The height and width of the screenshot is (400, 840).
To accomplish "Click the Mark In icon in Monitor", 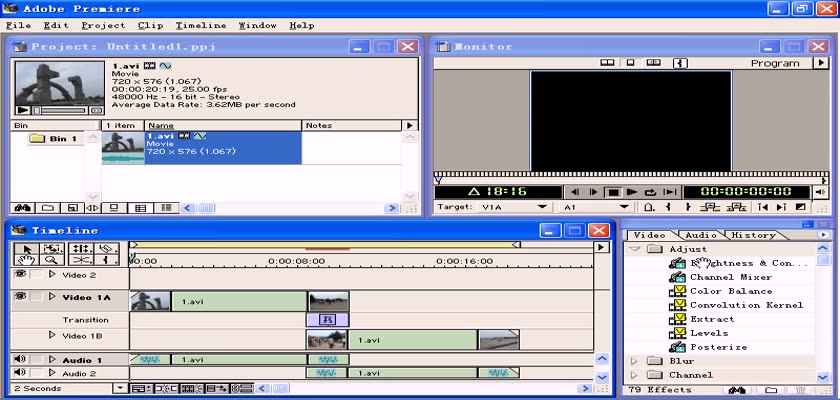I will [x=668, y=207].
